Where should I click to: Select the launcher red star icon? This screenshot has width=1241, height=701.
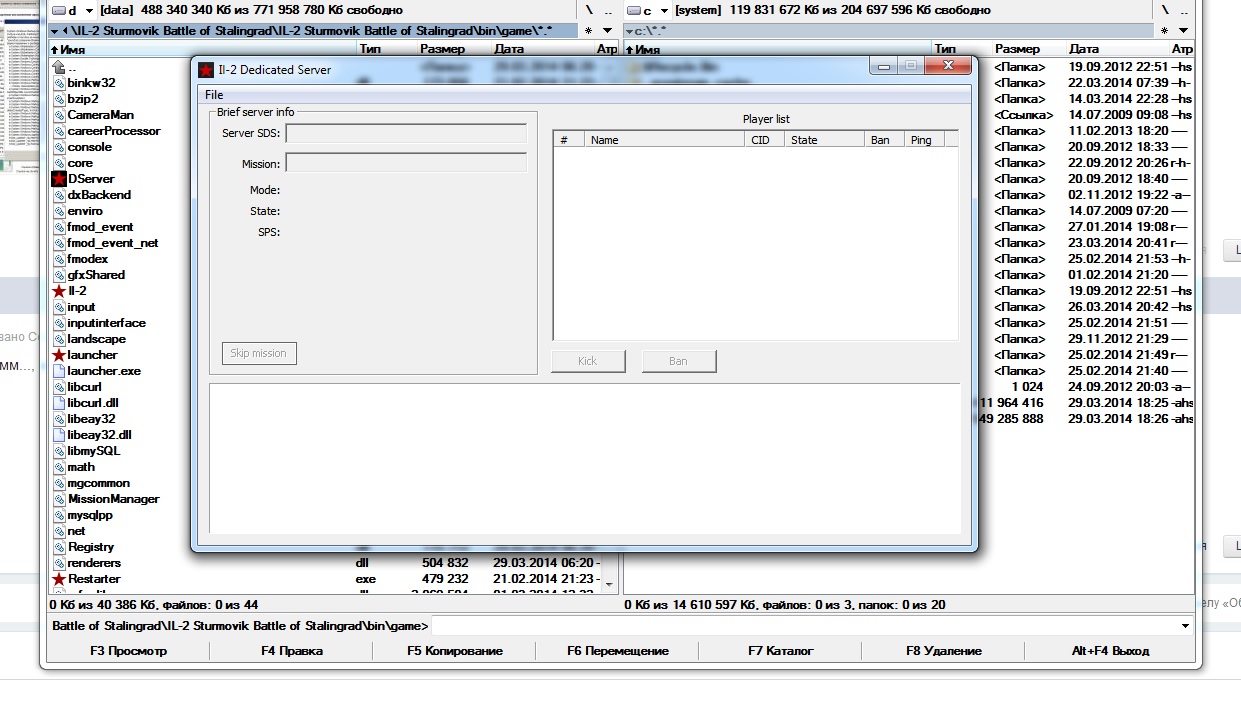click(x=59, y=355)
